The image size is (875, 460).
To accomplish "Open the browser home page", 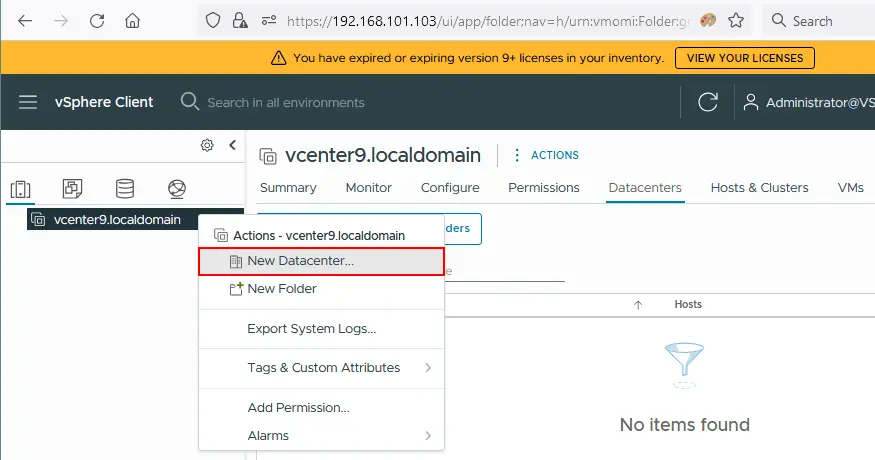I will click(132, 21).
